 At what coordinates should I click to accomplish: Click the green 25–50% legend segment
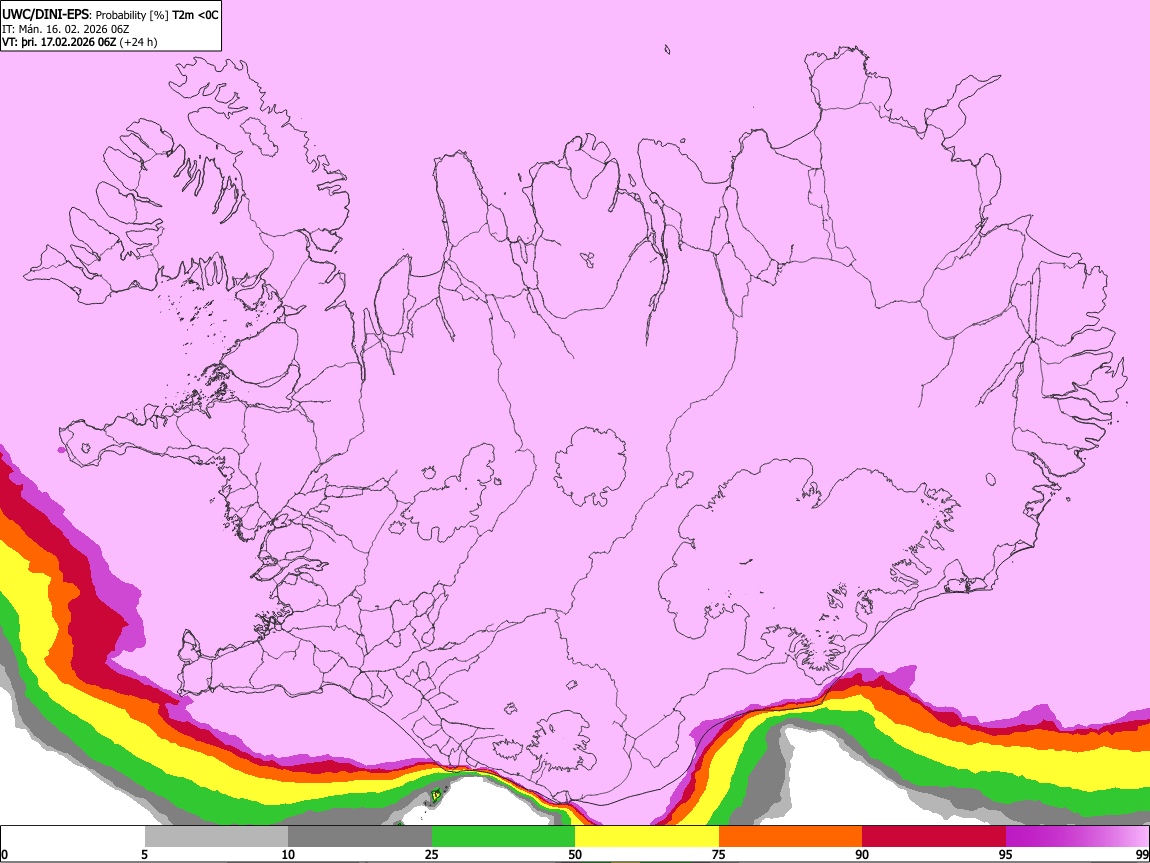[x=503, y=837]
